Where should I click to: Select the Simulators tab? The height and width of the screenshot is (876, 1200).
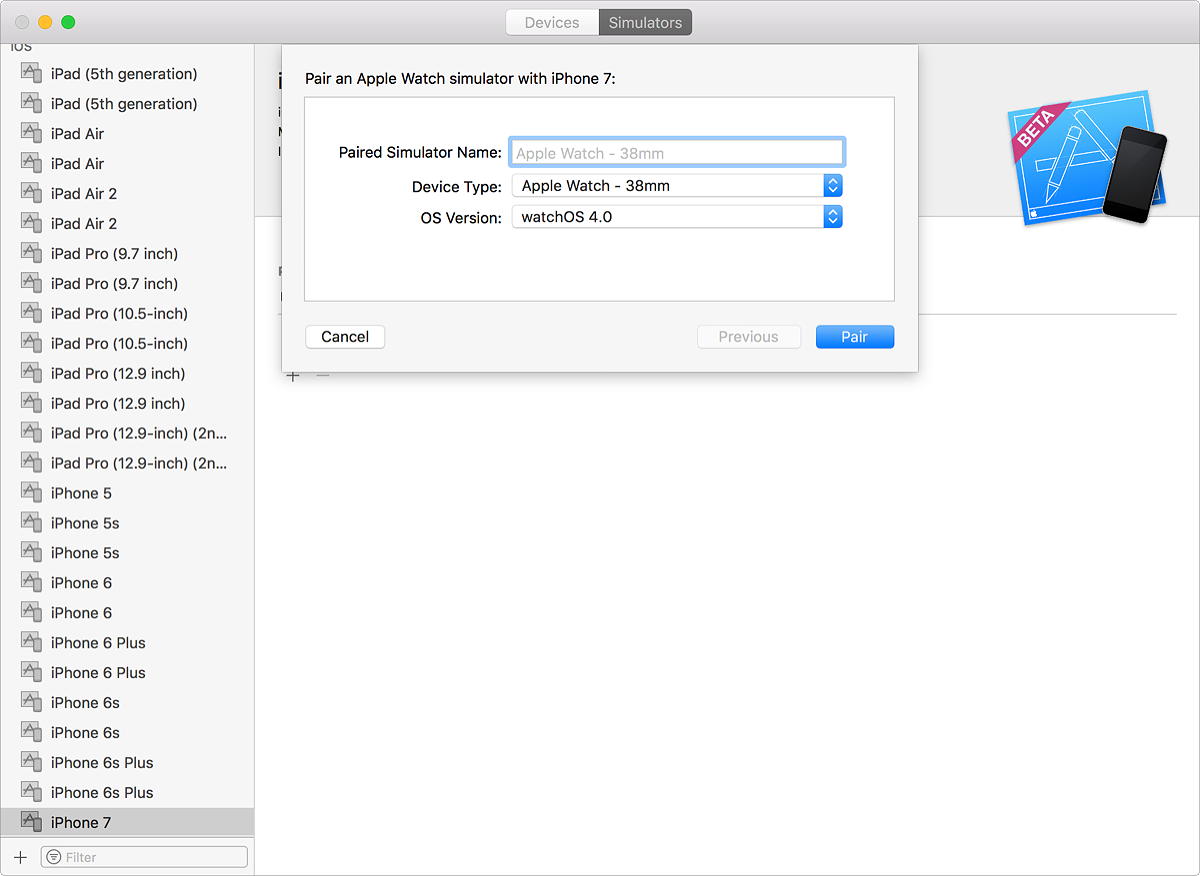(645, 22)
